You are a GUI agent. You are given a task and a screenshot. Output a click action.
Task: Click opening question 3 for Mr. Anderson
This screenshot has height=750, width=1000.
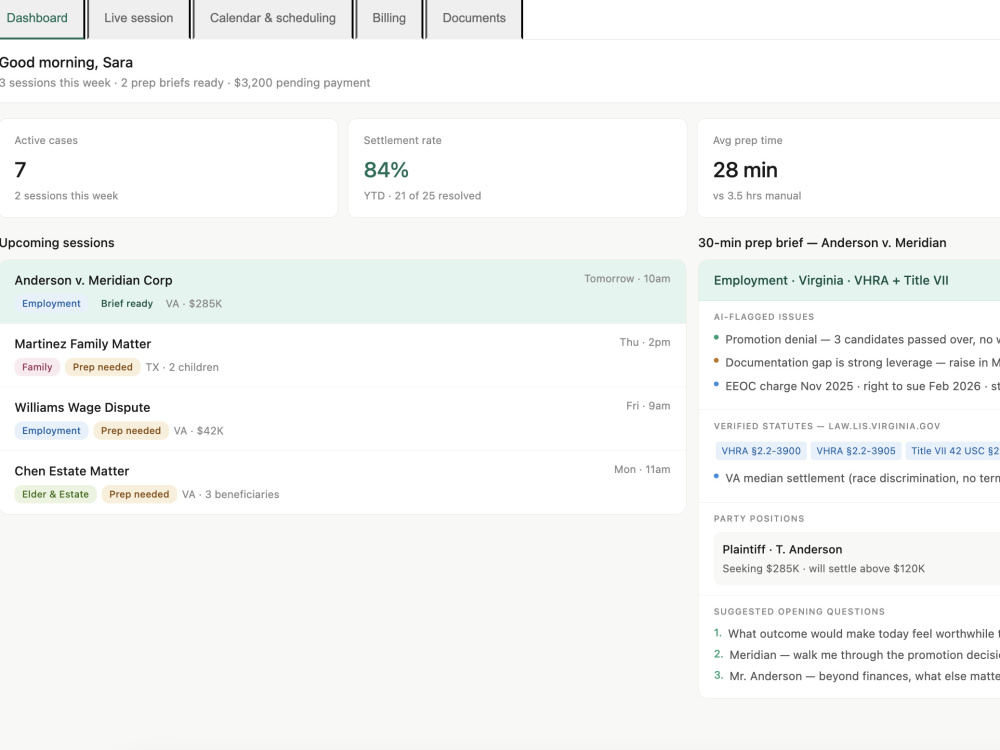click(x=857, y=676)
